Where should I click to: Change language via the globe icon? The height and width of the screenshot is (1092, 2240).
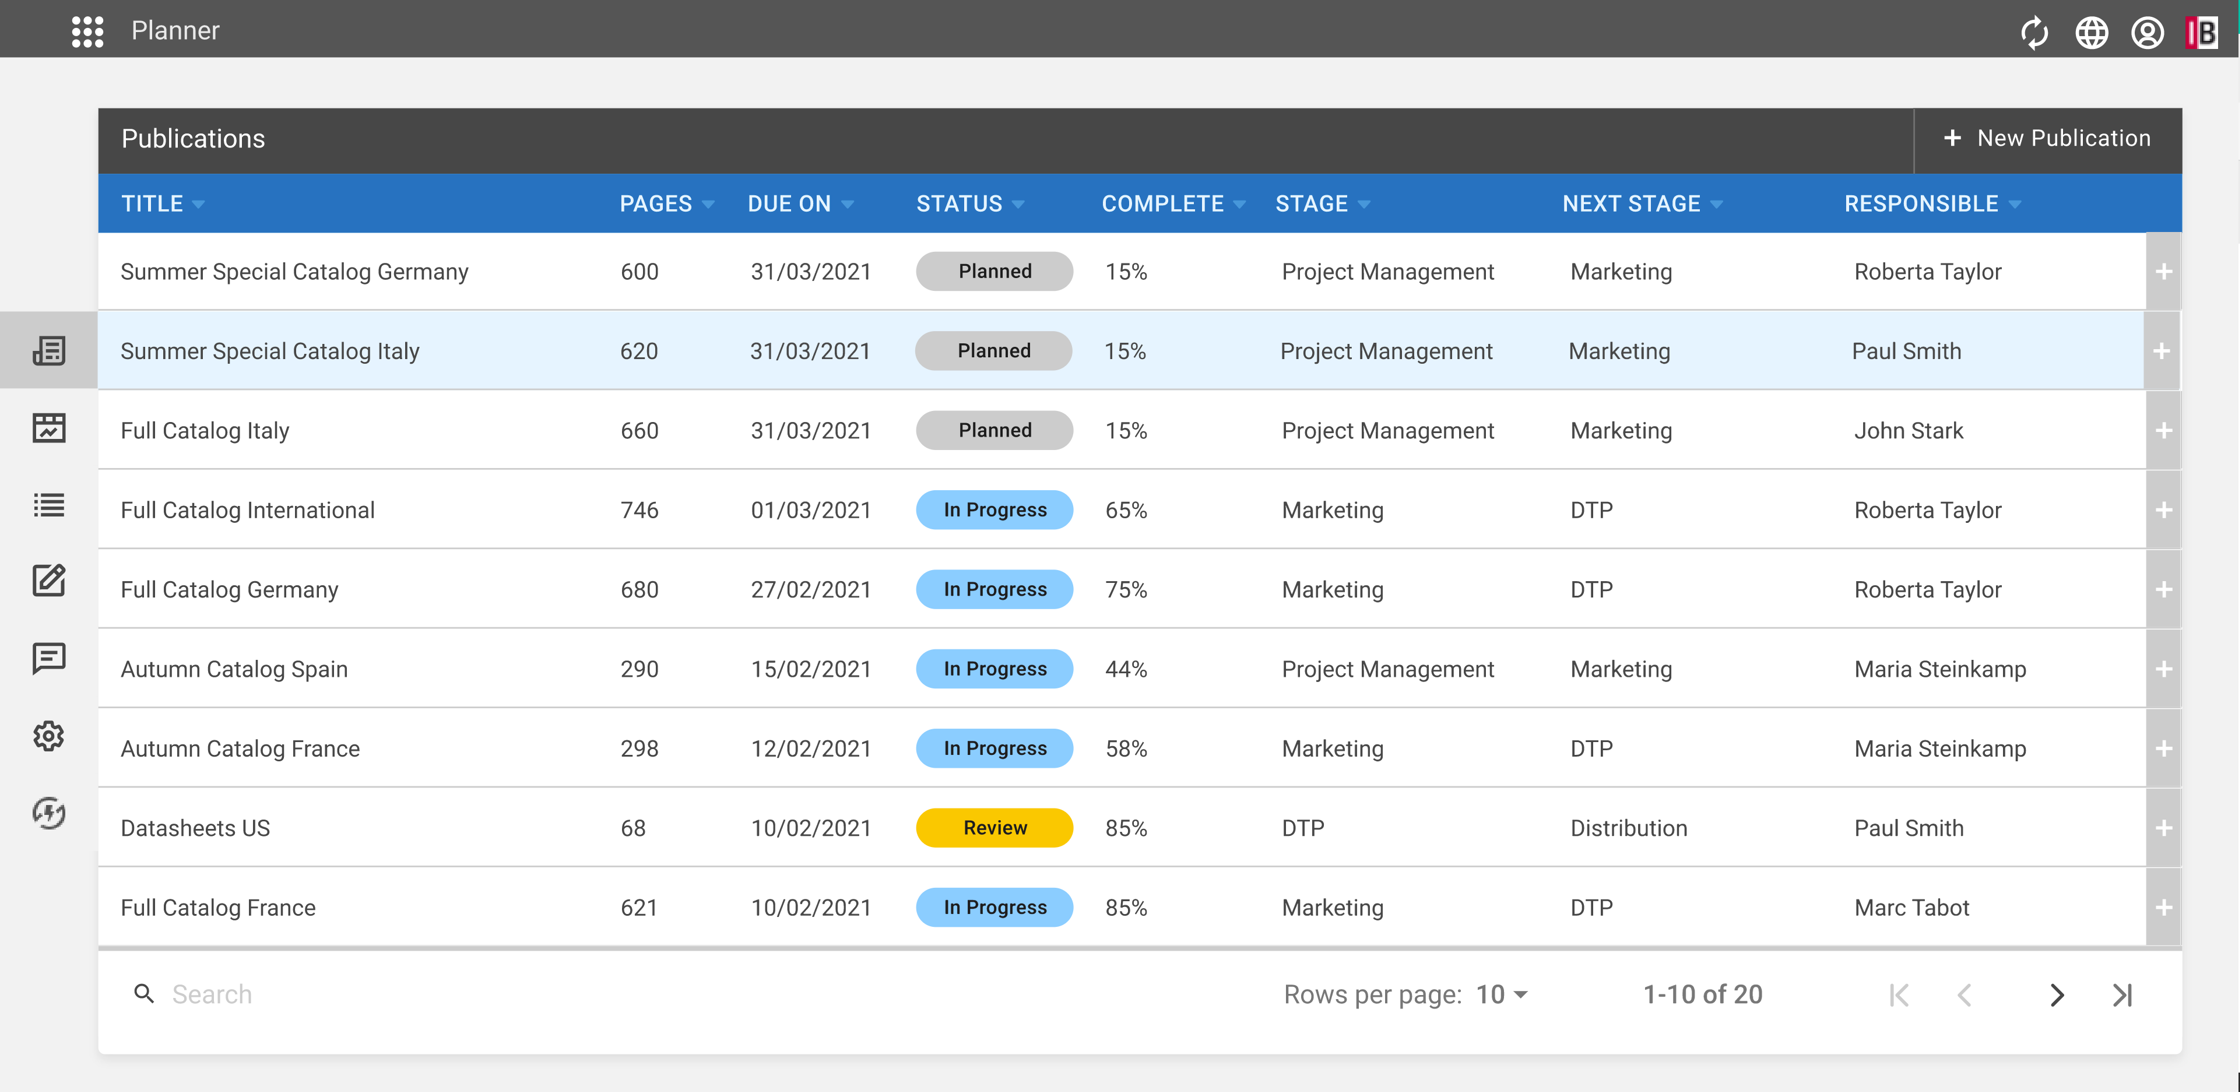click(x=2091, y=32)
